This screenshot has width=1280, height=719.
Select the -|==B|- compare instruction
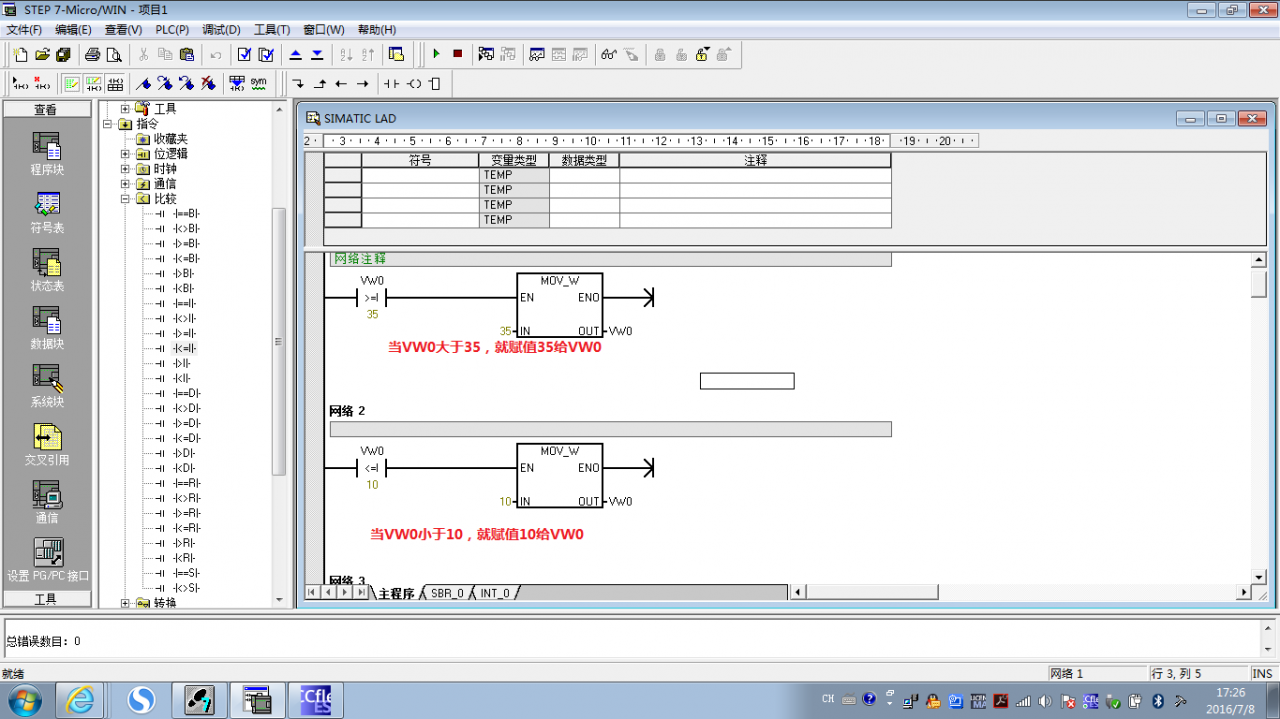tap(186, 214)
